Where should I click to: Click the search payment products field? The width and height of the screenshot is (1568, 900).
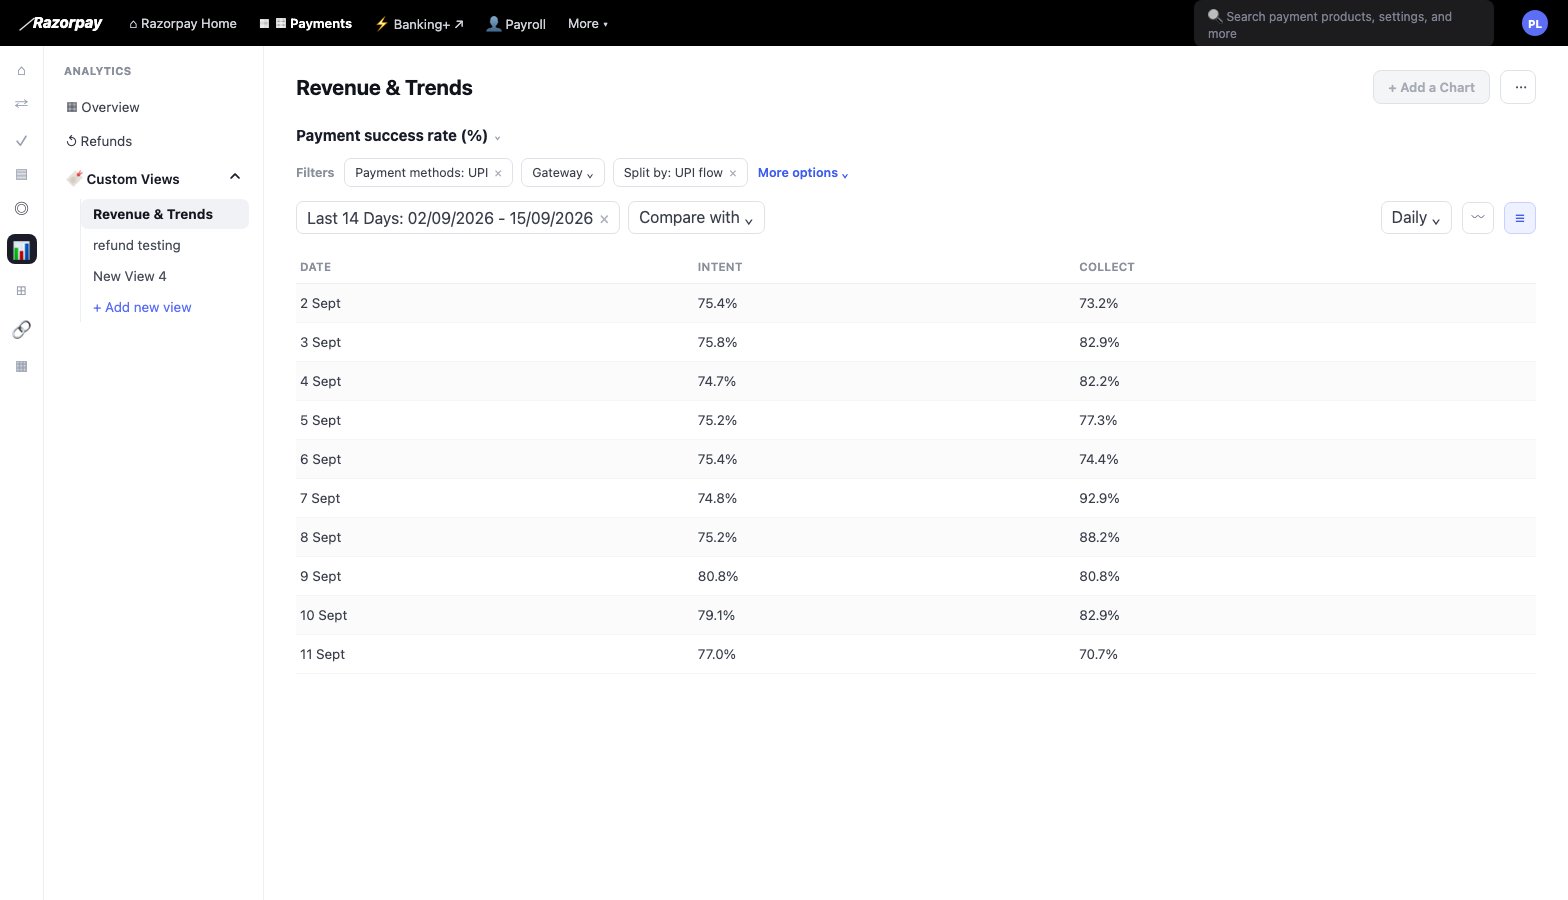(x=1343, y=24)
